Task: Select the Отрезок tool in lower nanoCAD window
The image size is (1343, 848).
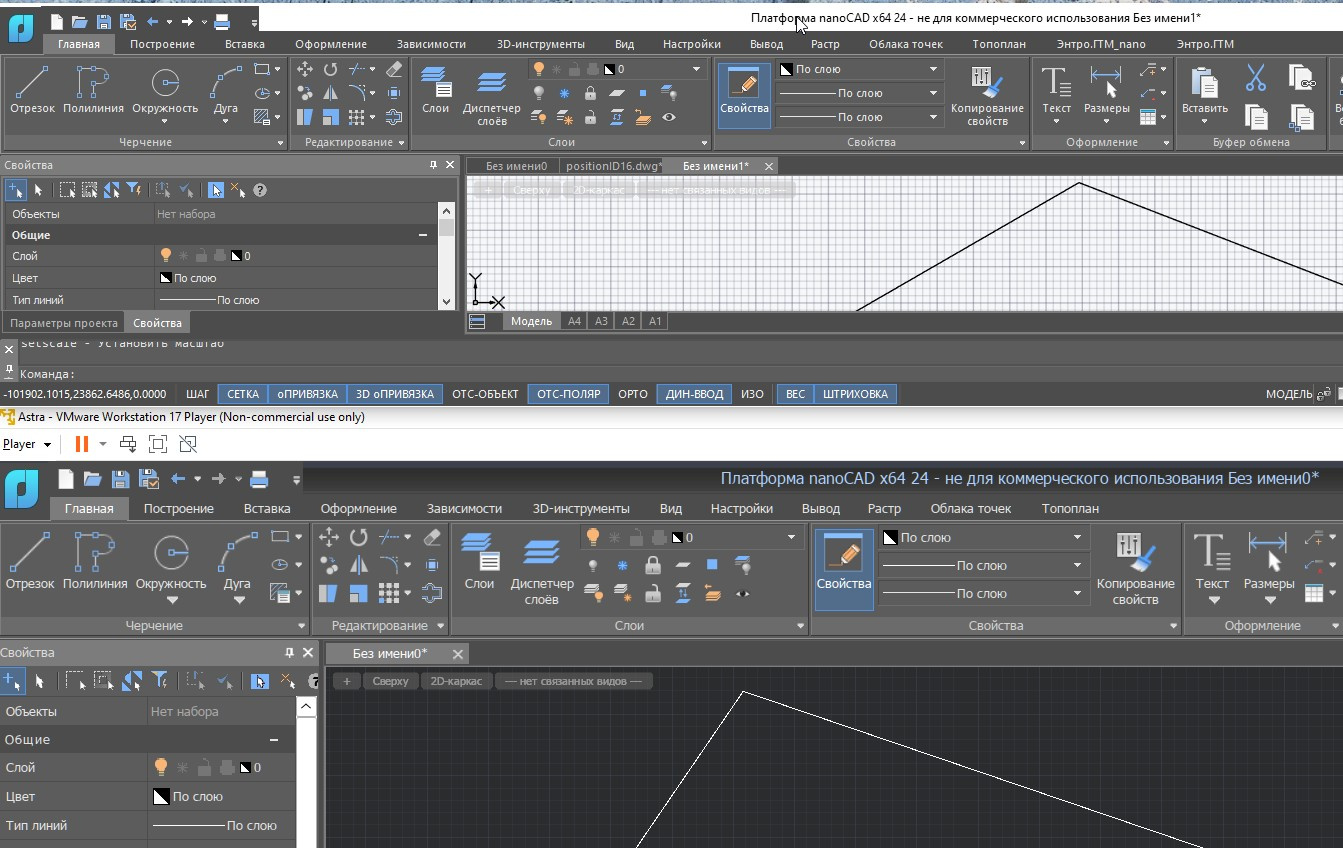Action: 30,560
